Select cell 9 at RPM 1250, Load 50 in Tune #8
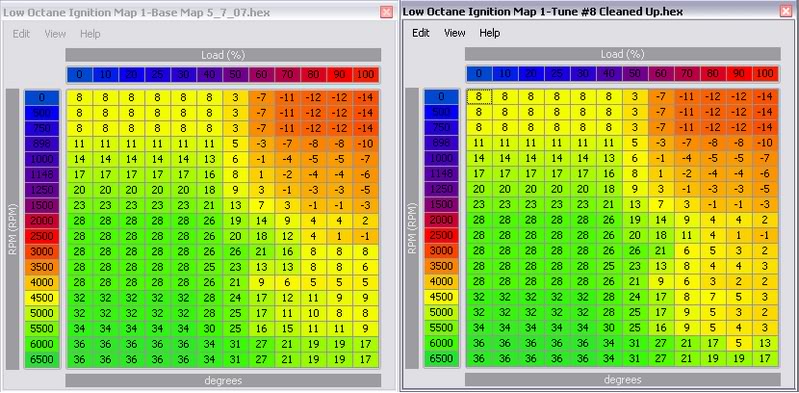This screenshot has height=393, width=799. click(x=635, y=189)
